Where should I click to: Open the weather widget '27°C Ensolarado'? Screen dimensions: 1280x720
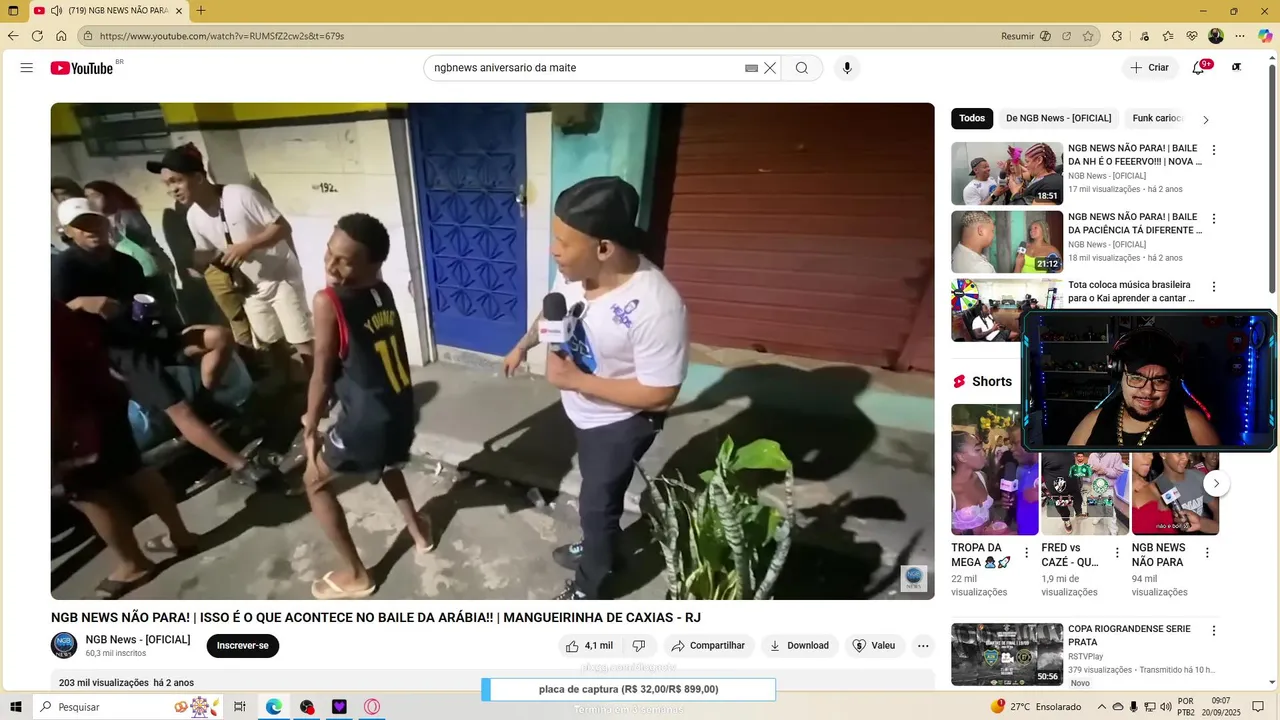[x=1036, y=707]
